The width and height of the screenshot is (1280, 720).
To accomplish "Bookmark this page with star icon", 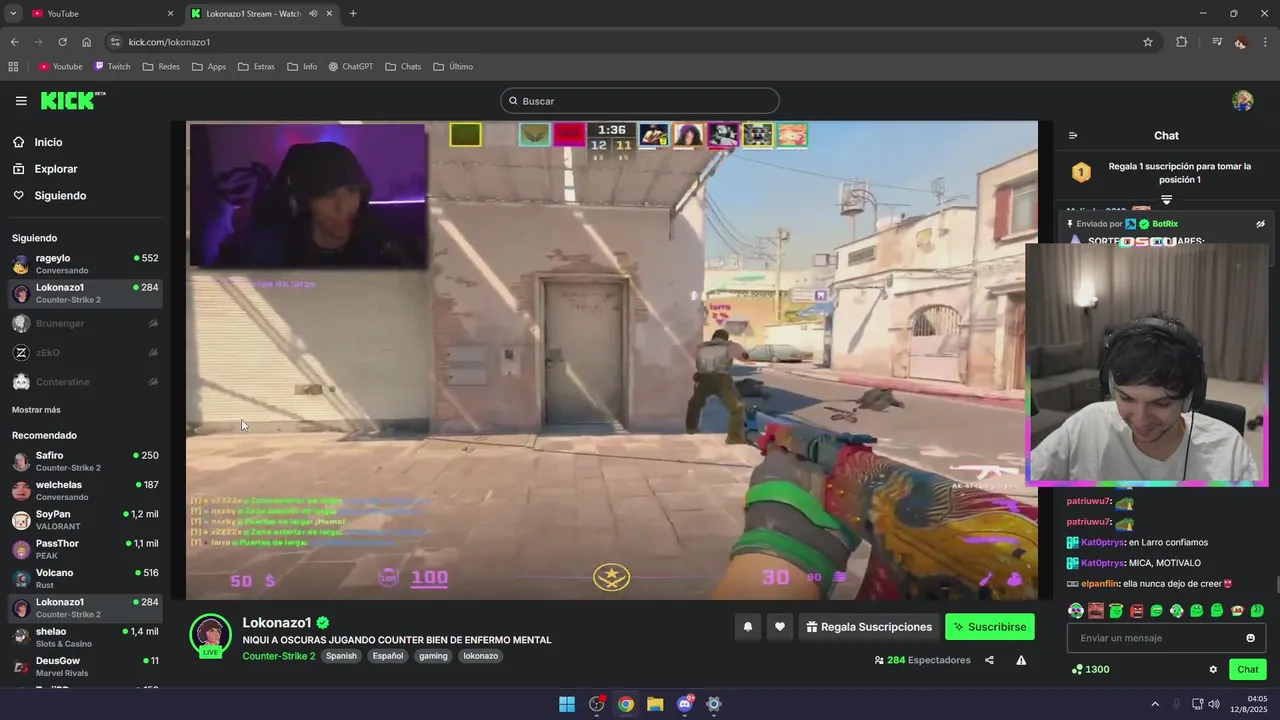I will tap(1148, 42).
